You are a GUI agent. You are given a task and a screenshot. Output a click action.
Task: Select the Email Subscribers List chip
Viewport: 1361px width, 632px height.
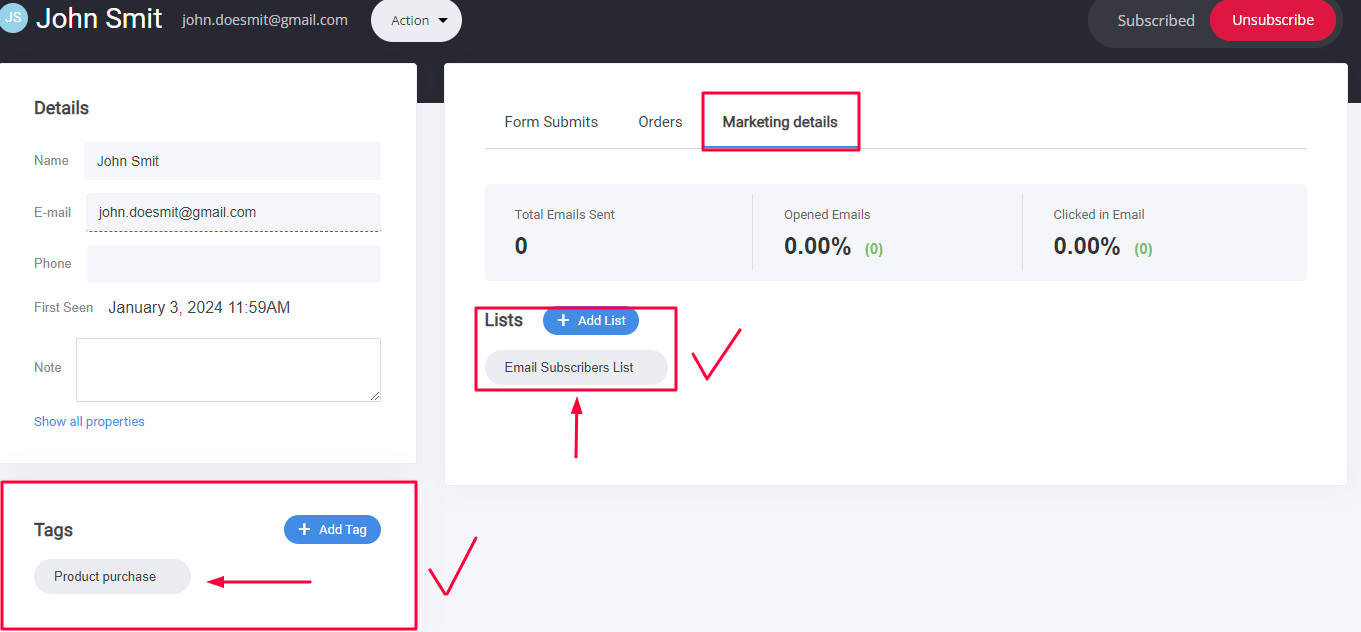[x=569, y=368]
